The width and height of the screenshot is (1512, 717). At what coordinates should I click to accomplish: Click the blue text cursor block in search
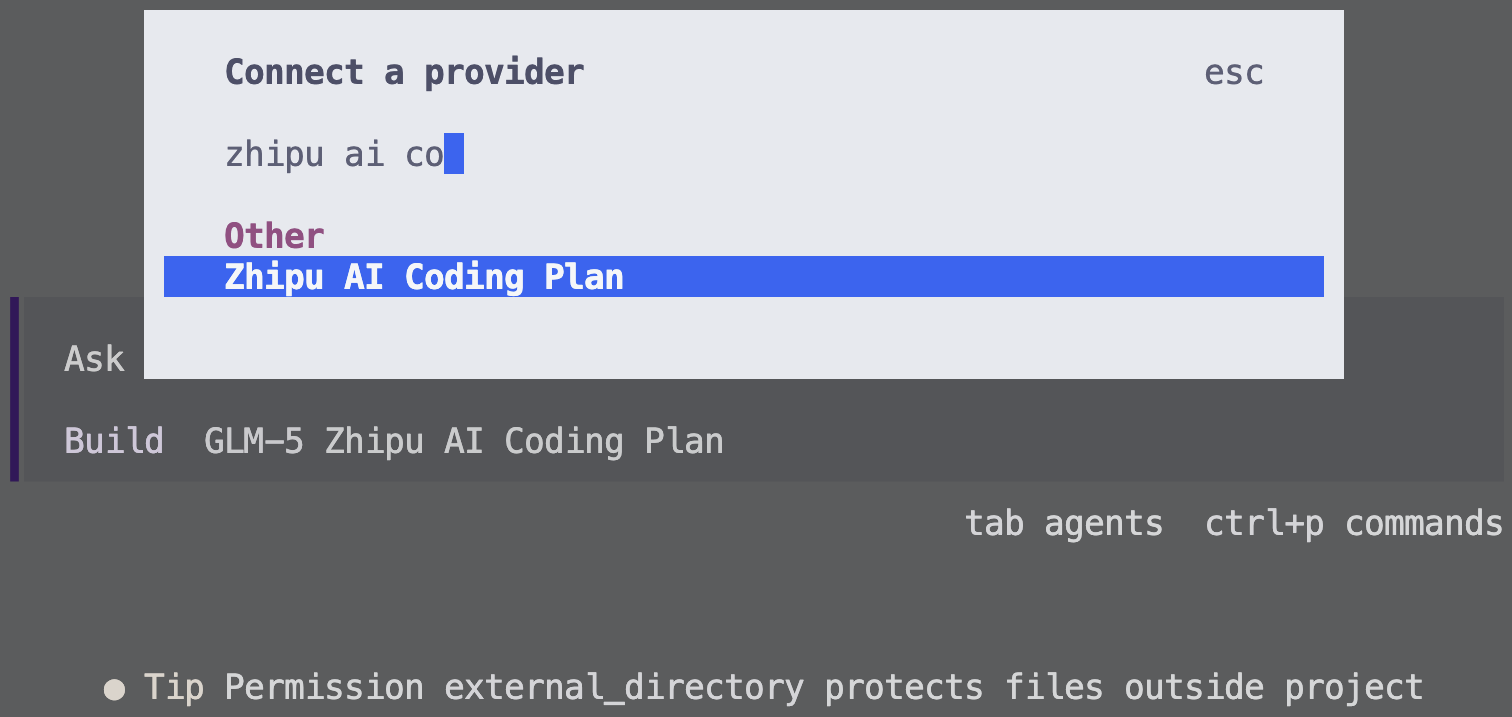pos(454,154)
